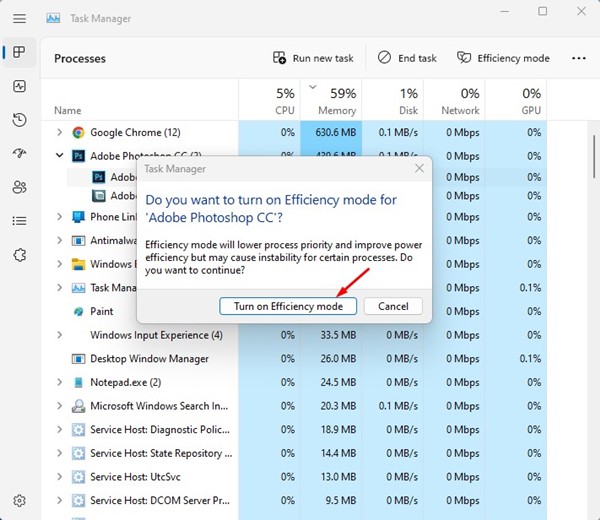The width and height of the screenshot is (600, 520).
Task: Click the Microsoft Windows Search Indexer icon
Action: coord(78,406)
